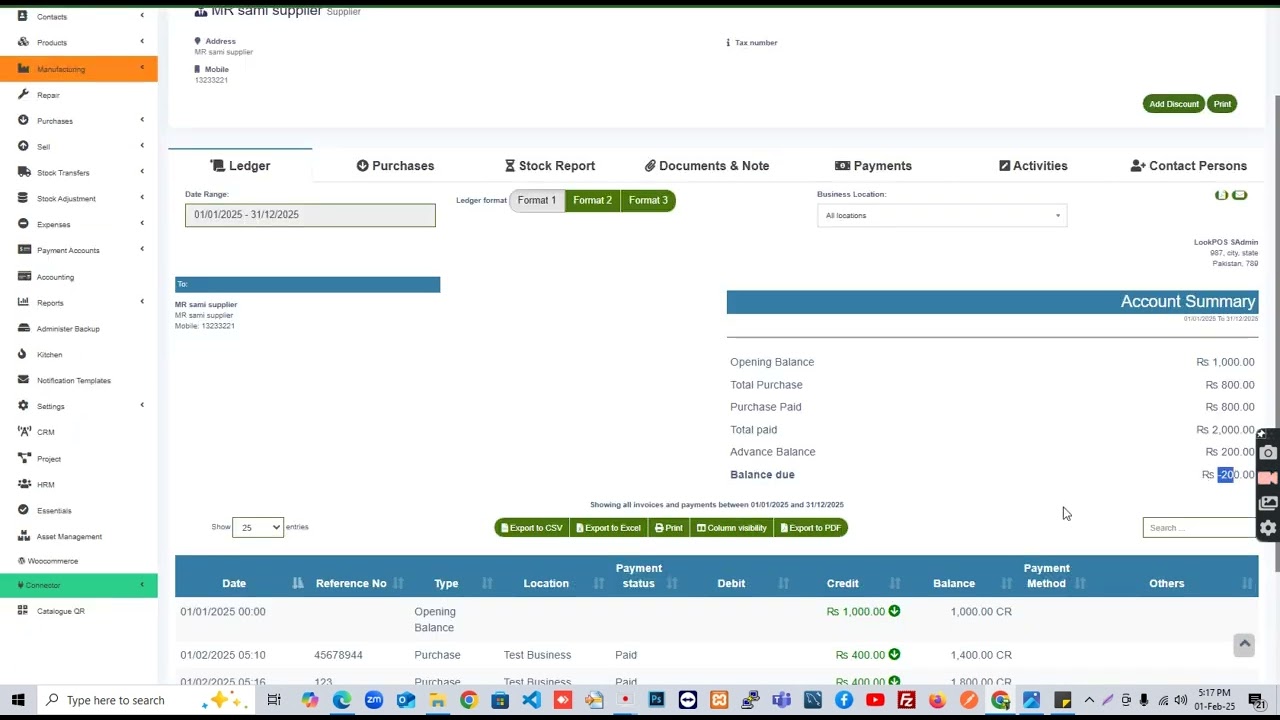The height and width of the screenshot is (720, 1280).
Task: Open Zoom from taskbar
Action: coord(373,700)
